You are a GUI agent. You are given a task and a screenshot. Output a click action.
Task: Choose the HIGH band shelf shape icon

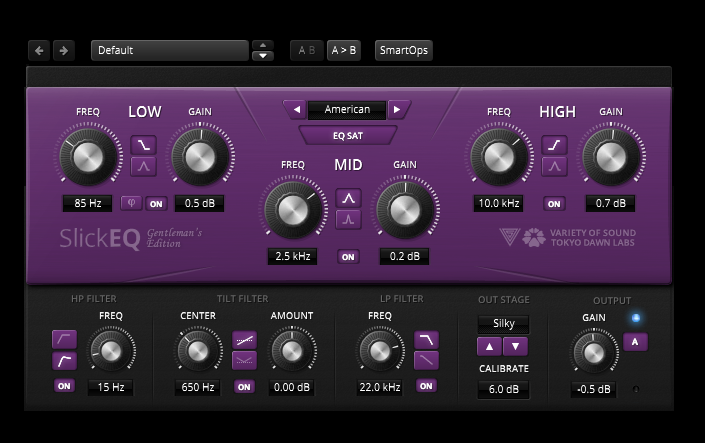[554, 145]
